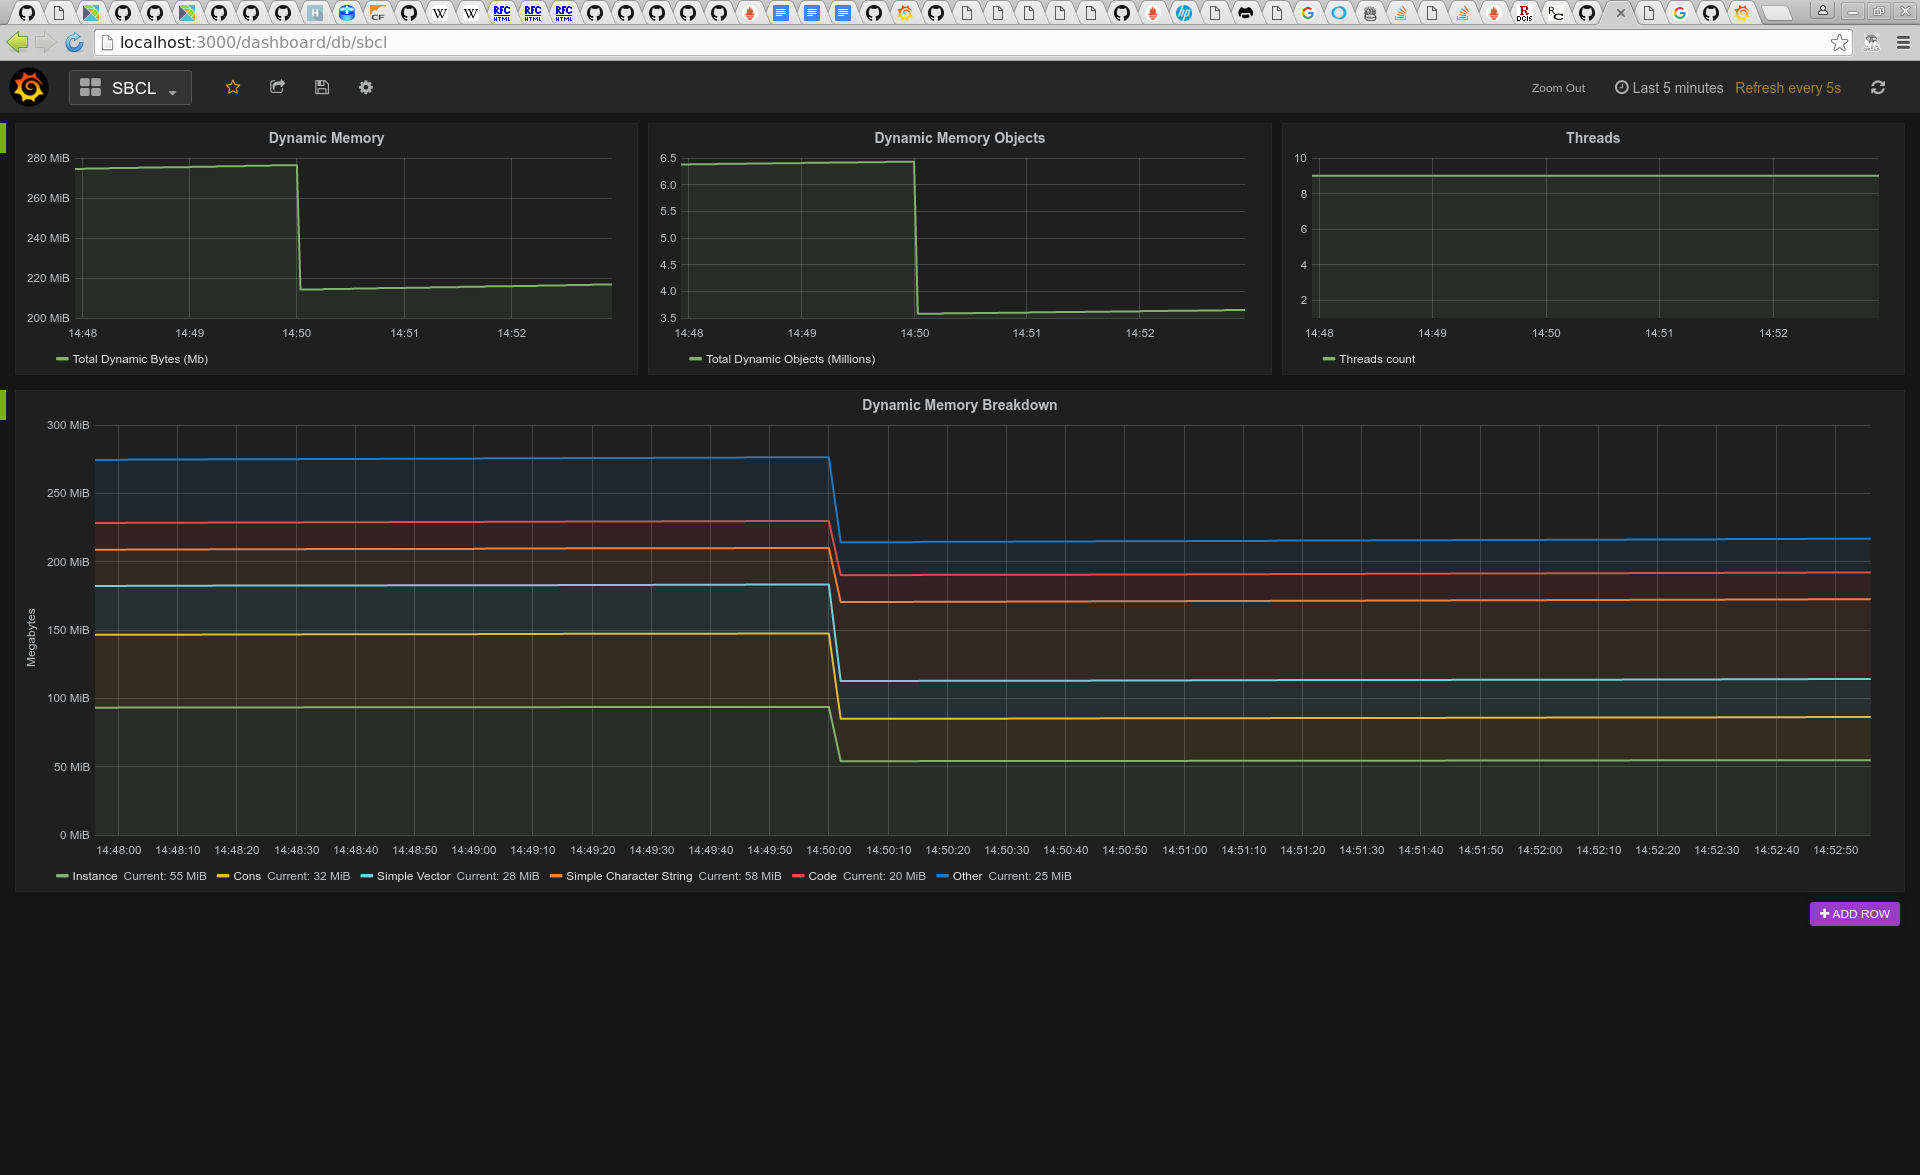Toggle Total Dynamic Bytes (Mb) series visibility
The width and height of the screenshot is (1920, 1175).
click(139, 359)
